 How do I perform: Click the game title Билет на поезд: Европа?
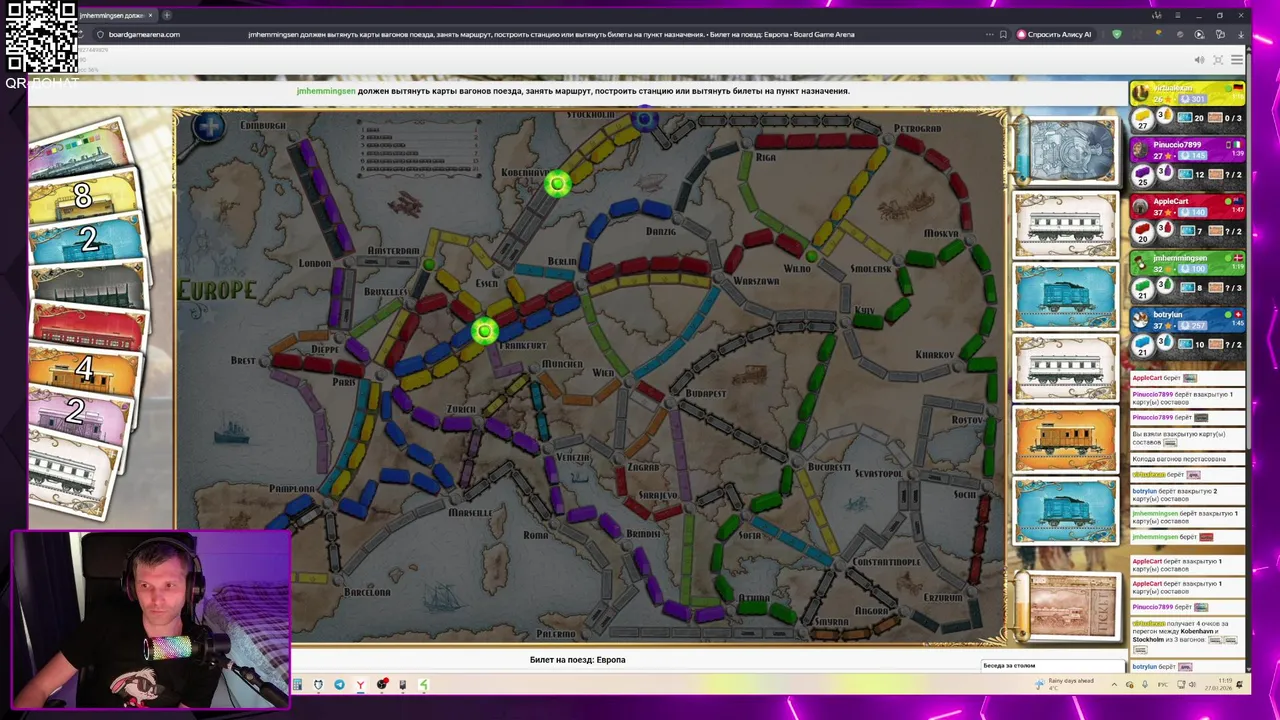coord(577,660)
